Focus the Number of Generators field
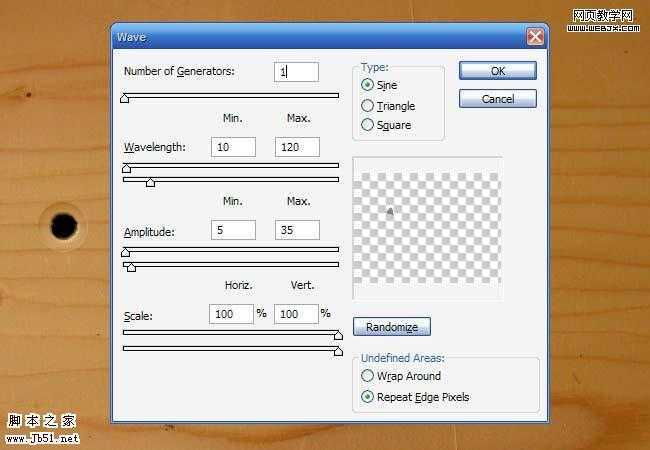The height and width of the screenshot is (450, 650). tap(296, 72)
